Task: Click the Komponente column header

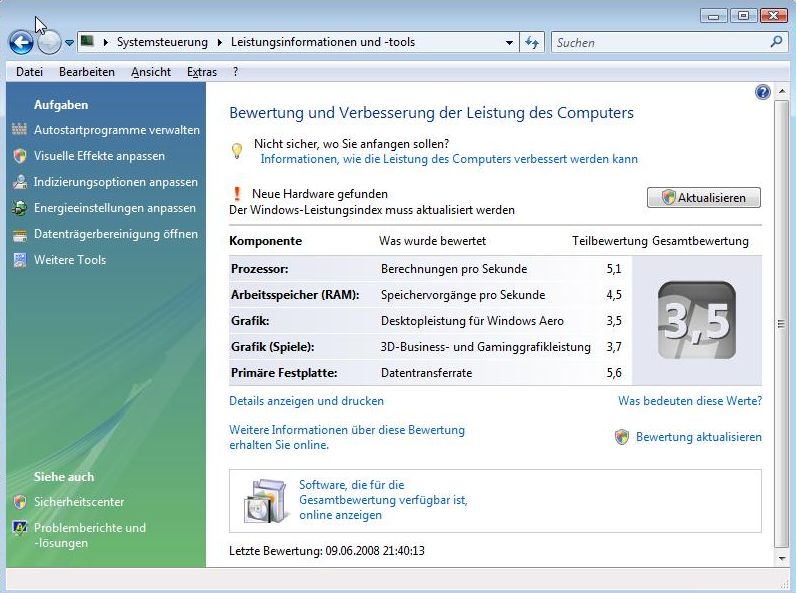Action: 266,241
